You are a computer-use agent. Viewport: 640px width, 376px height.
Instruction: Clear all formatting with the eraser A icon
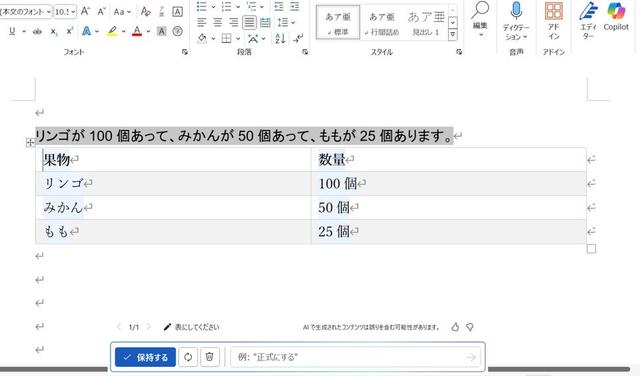(x=145, y=12)
